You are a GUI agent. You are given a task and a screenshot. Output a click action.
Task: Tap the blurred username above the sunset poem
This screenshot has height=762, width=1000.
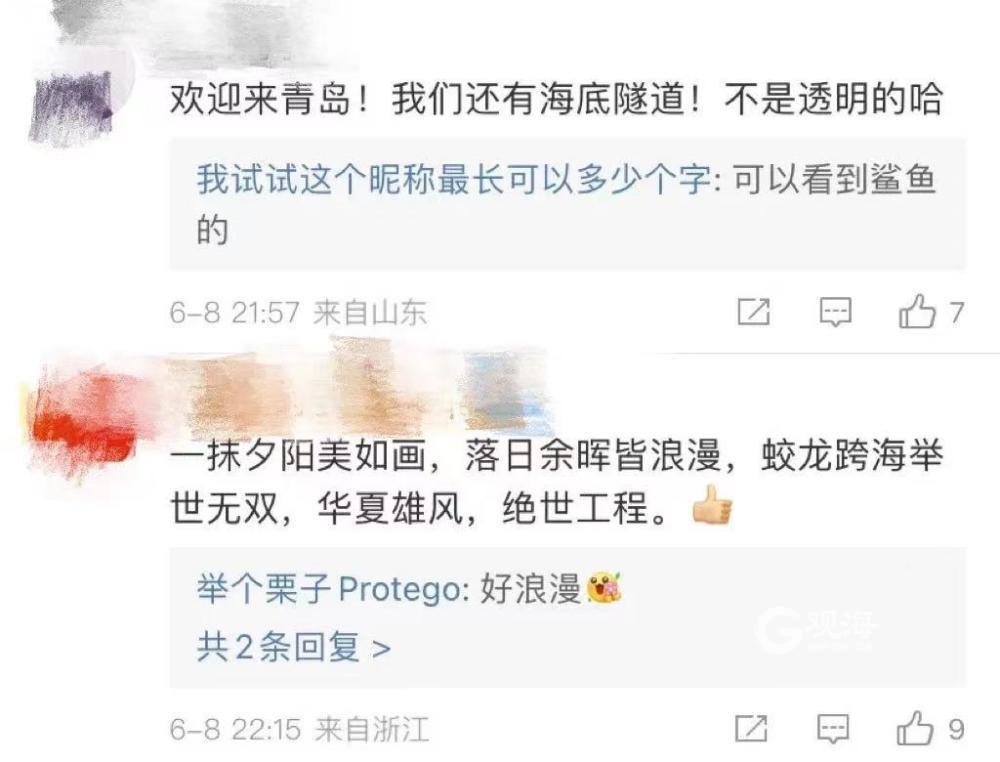(x=357, y=389)
